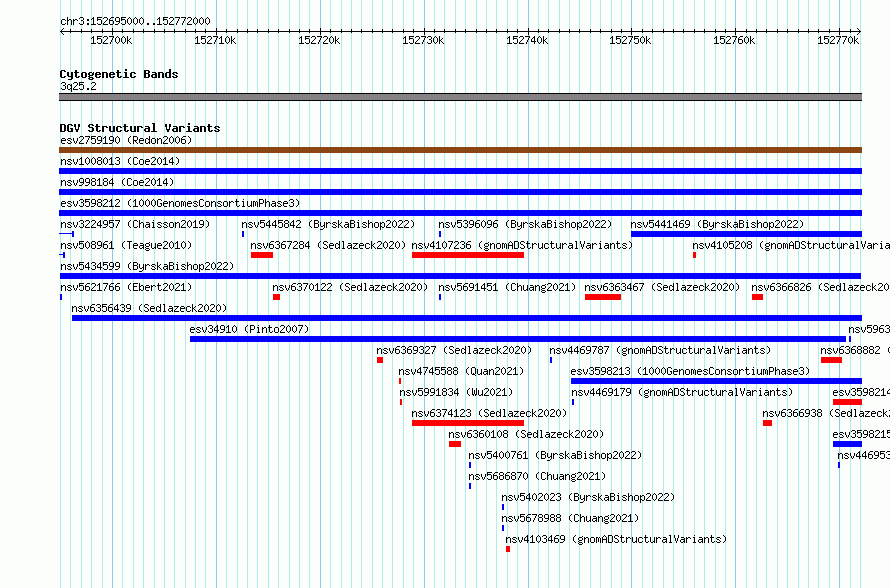
Task: Click the red bar under nsv6360108
Action: pos(455,444)
